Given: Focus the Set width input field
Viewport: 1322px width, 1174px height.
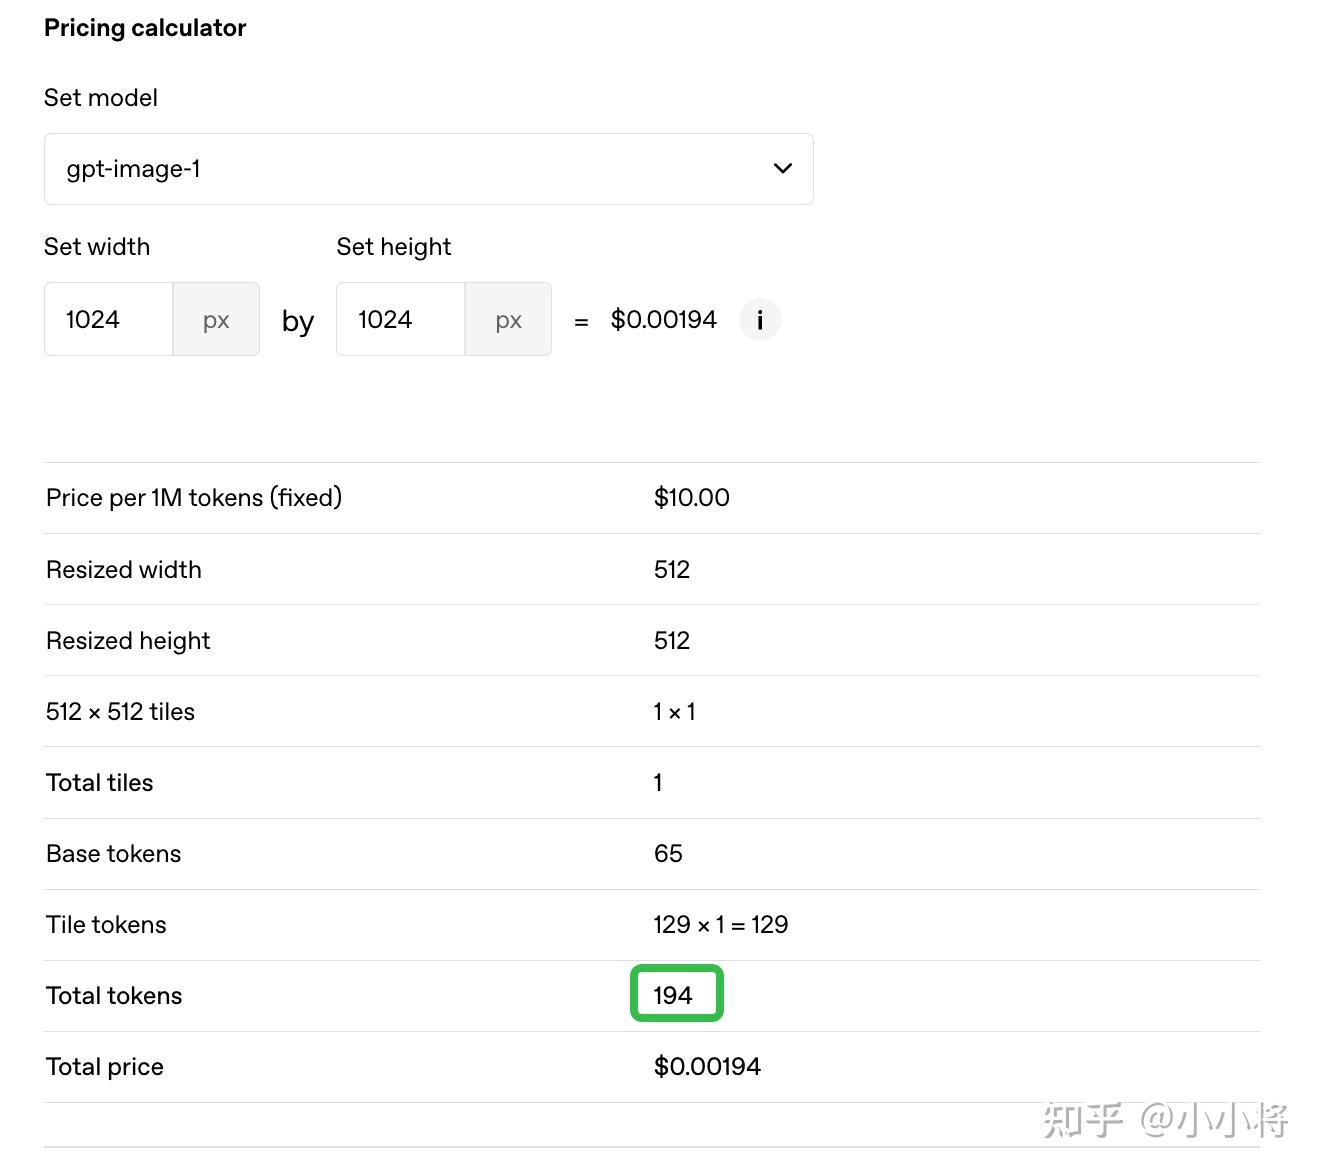Looking at the screenshot, I should [109, 320].
